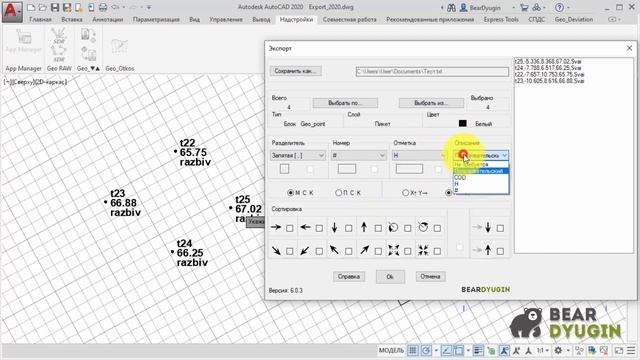Enable collapse-inward sort checkbox
640x360 pixels.
437,251
